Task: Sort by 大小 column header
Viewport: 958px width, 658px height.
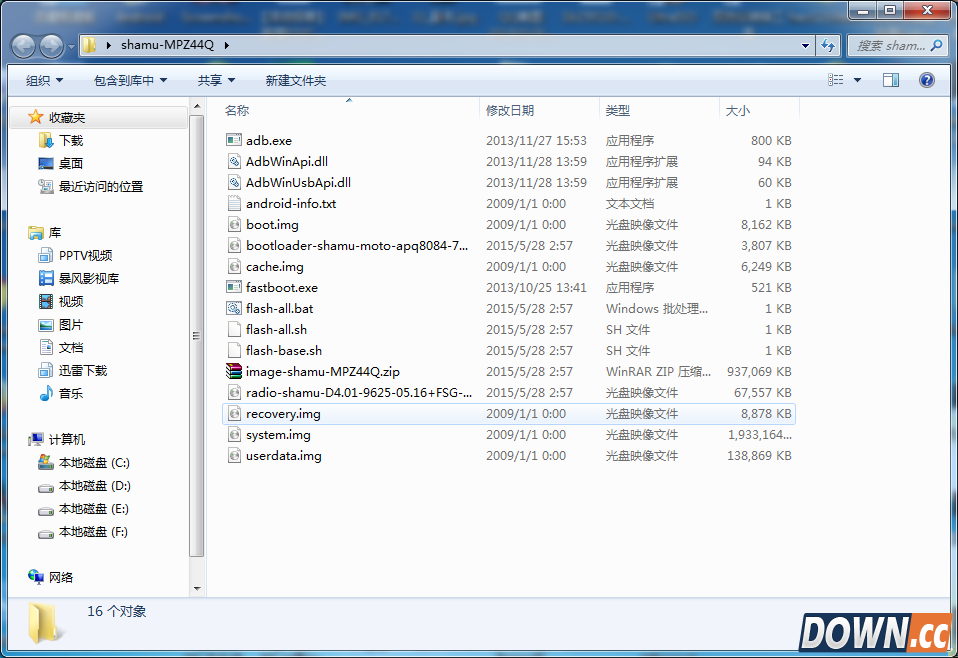Action: pos(737,110)
